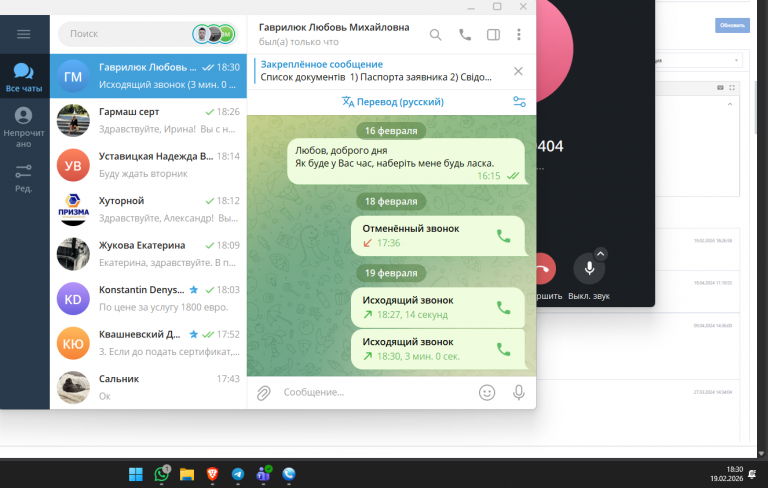Search within this chat via magnifier icon

click(435, 35)
